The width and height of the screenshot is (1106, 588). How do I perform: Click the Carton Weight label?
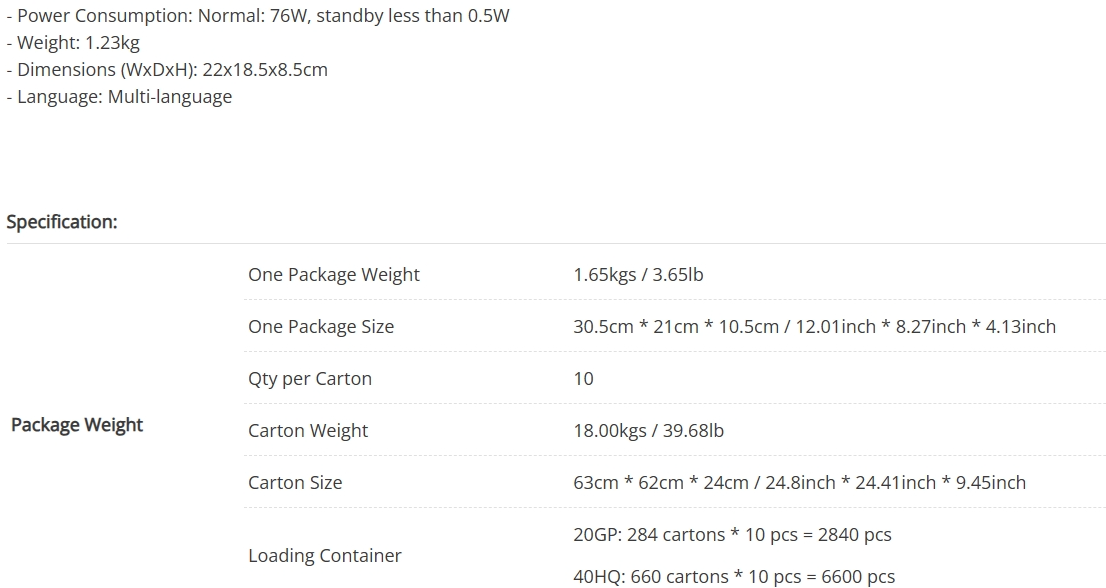point(308,430)
